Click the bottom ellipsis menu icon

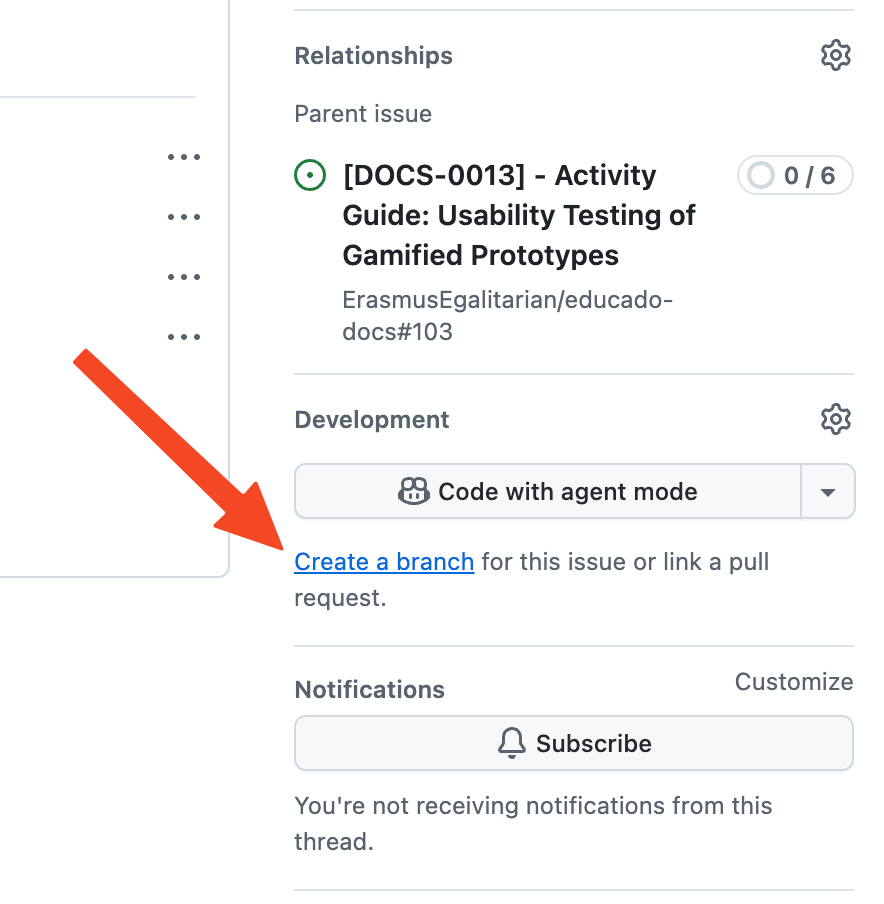click(184, 337)
